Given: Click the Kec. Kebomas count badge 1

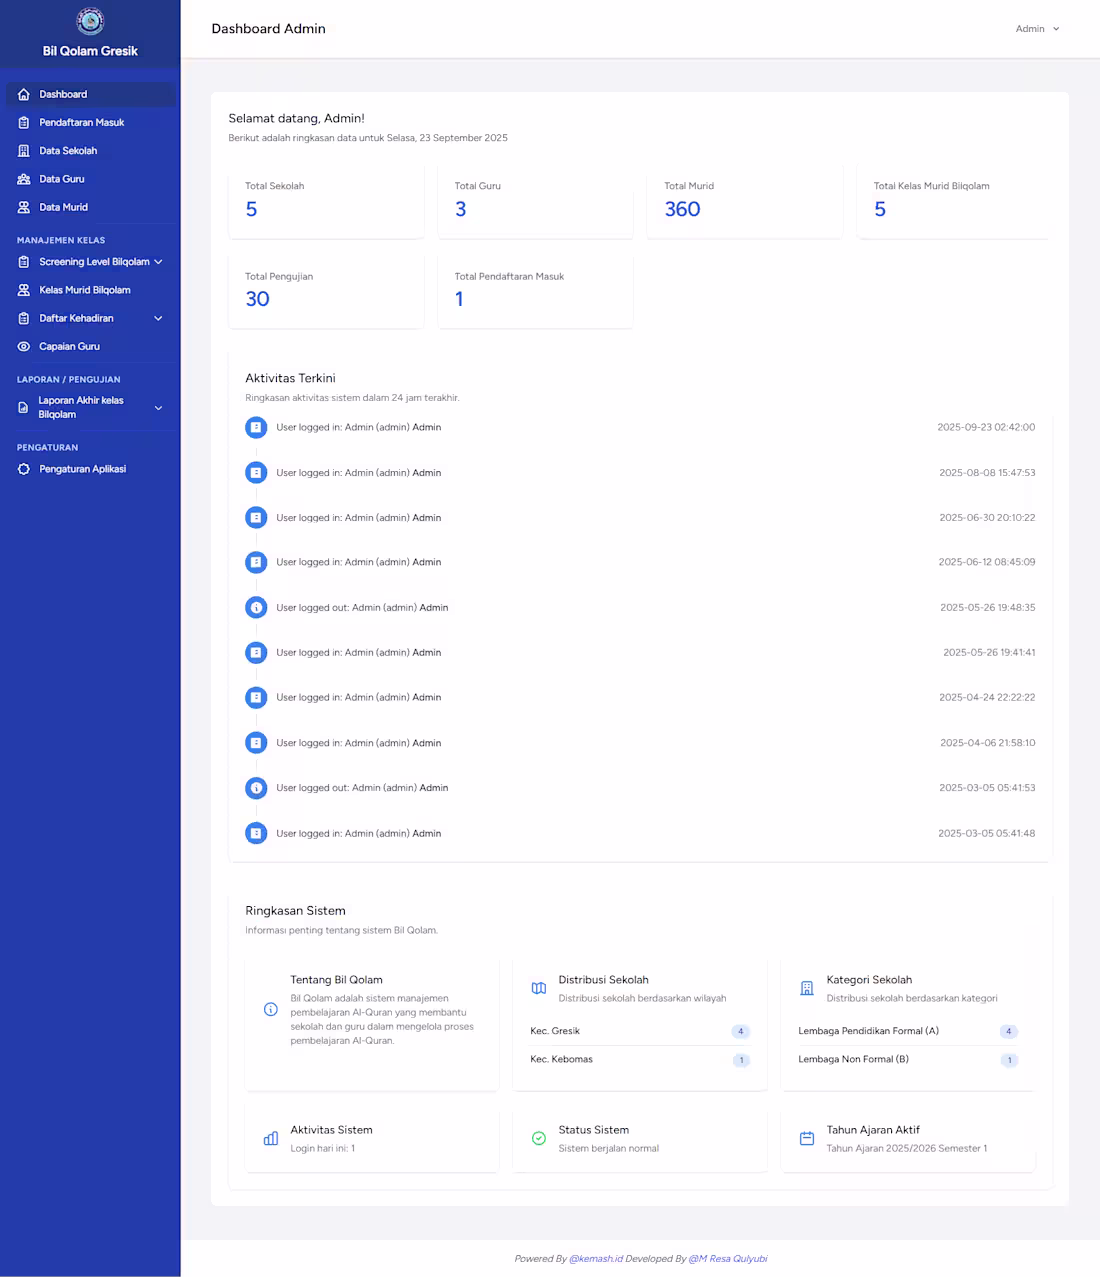Looking at the screenshot, I should (x=741, y=1060).
